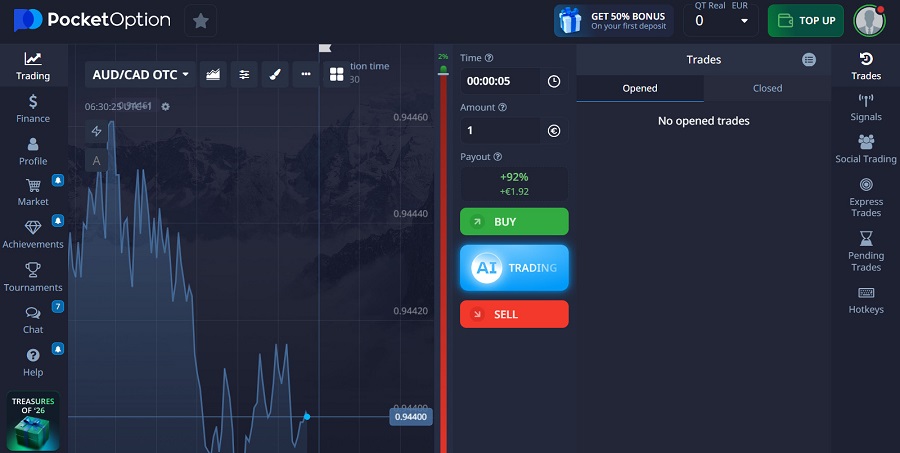The width and height of the screenshot is (900, 453).
Task: Click the Amount help question icon
Action: pos(502,107)
